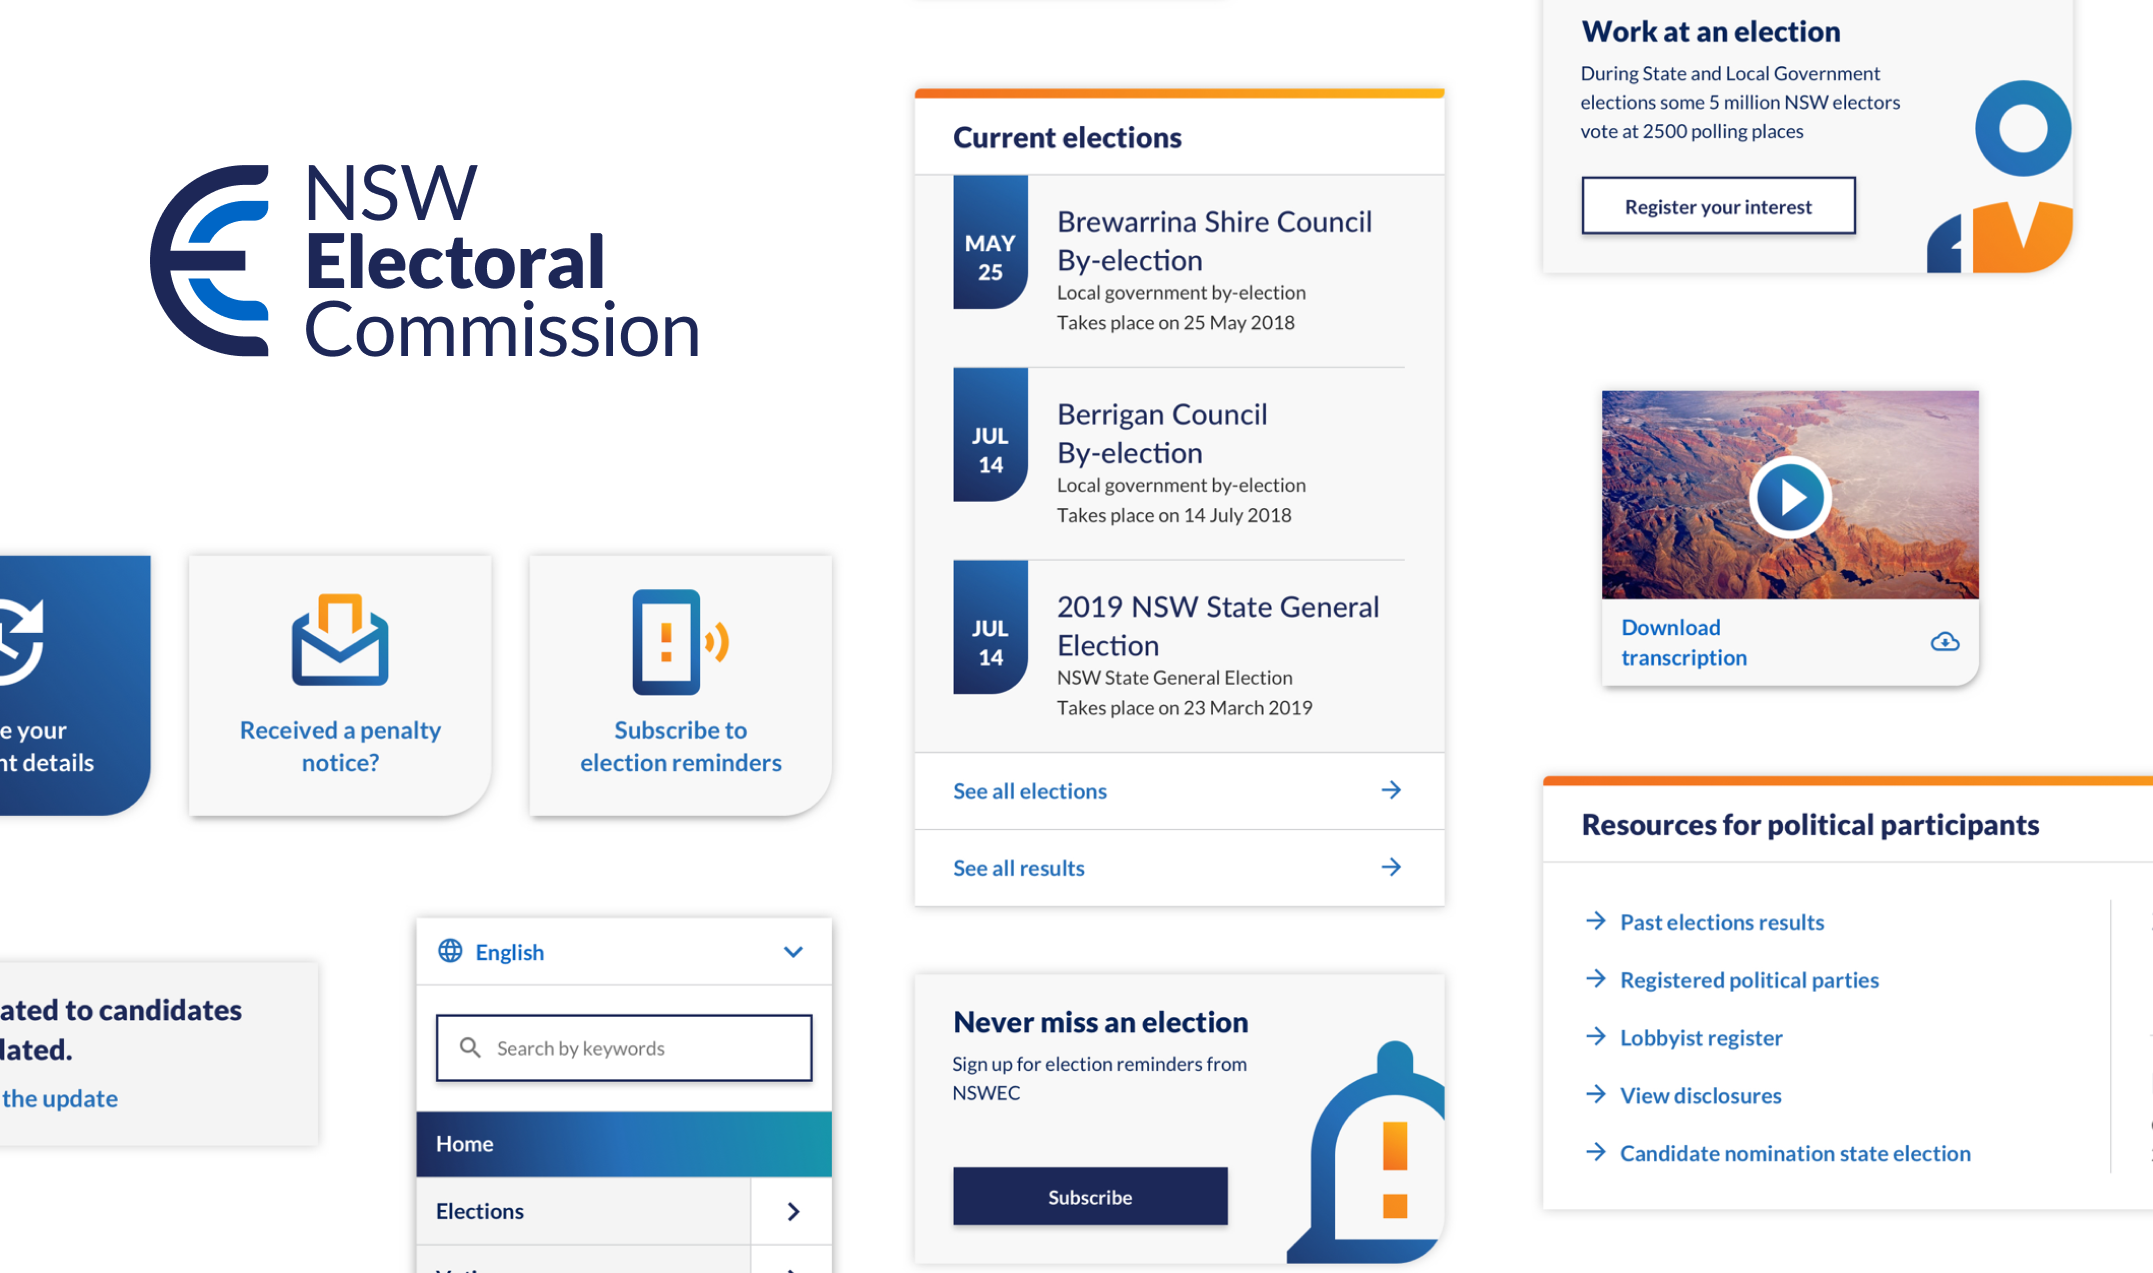Click 'Takes place on 14 July 2018' text
Viewport: 2153px width, 1273px height.
(x=1174, y=515)
